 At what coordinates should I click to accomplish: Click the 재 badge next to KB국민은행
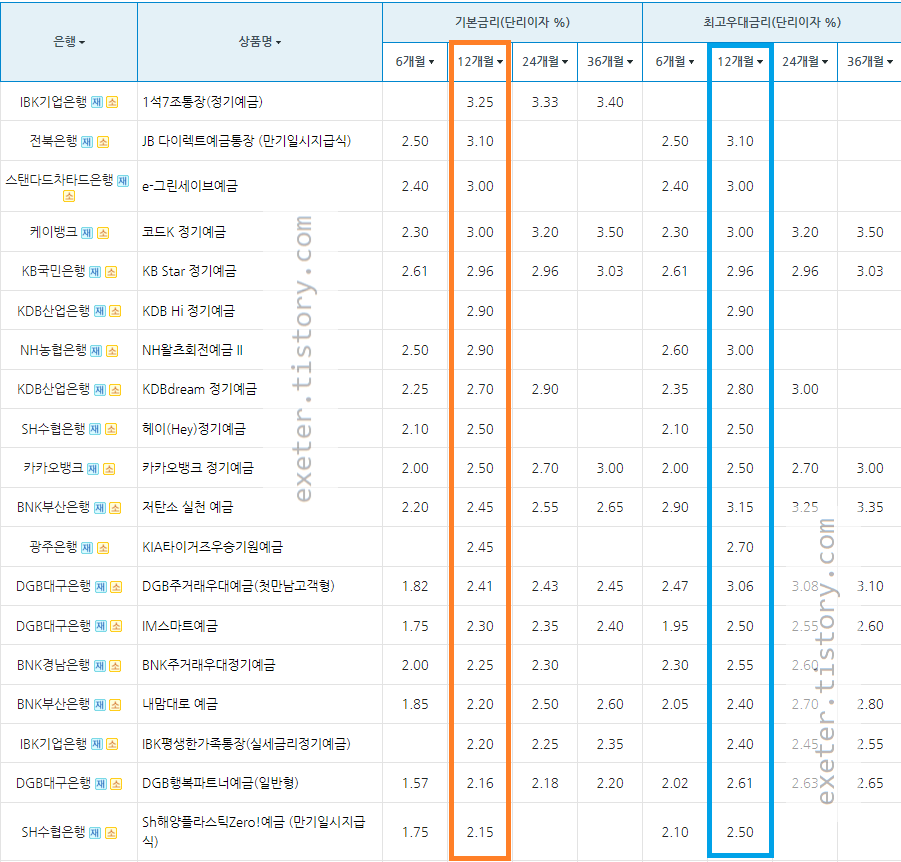(x=95, y=272)
